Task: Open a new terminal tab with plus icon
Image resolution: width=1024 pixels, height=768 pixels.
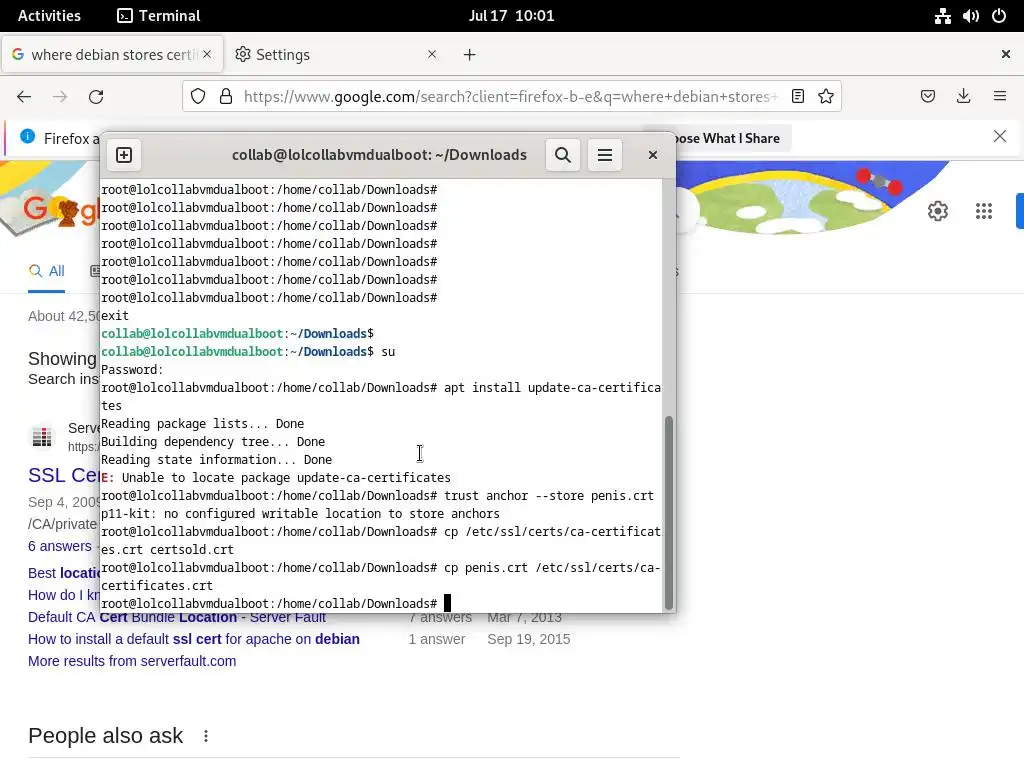Action: (123, 155)
